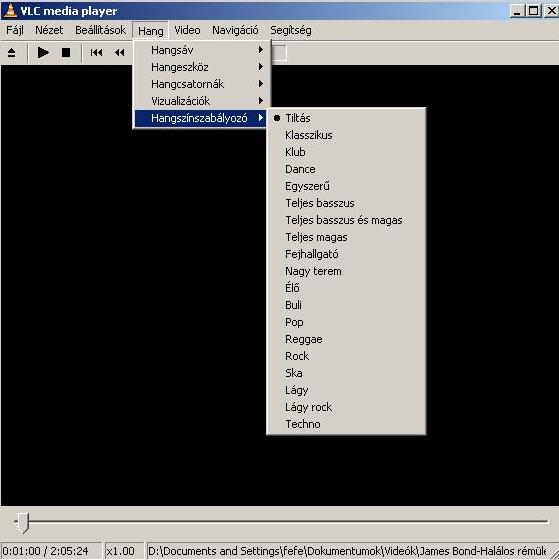The image size is (559, 560).
Task: Click the middle of the seek bar track
Action: coord(281,521)
